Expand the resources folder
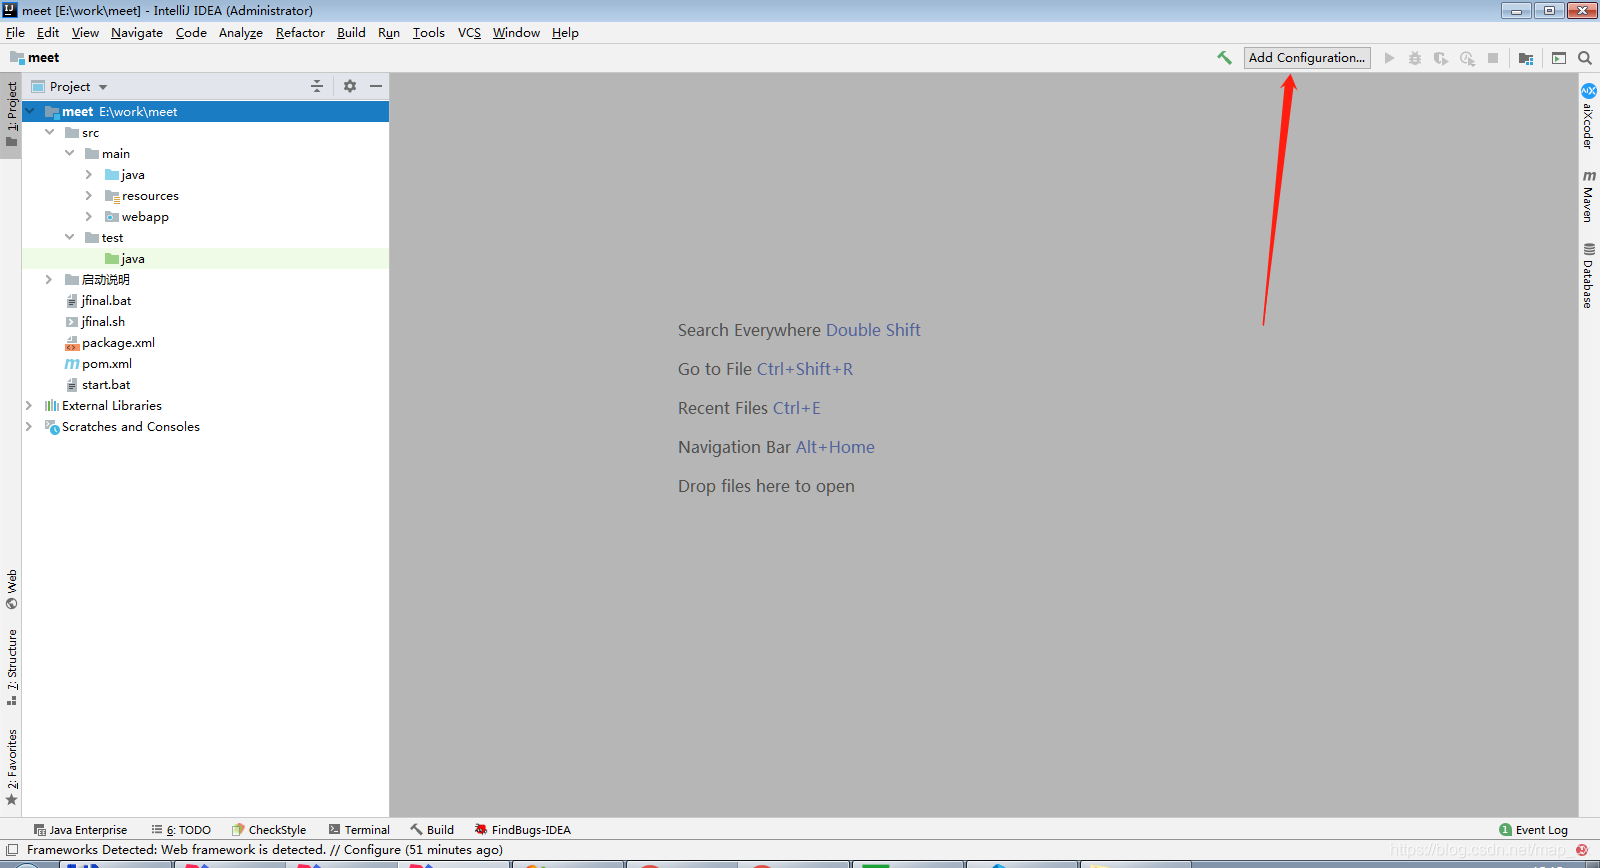The image size is (1600, 868). (x=89, y=195)
